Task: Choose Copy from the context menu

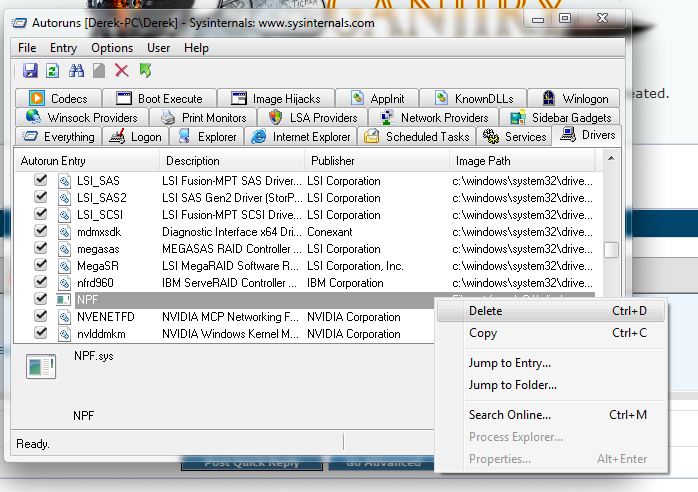Action: (551, 333)
